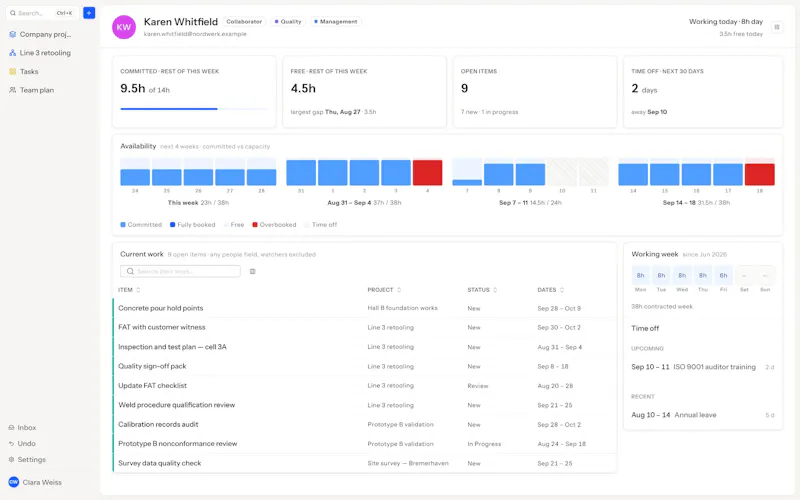Image resolution: width=800 pixels, height=500 pixels.
Task: Click the Company projects icon
Action: [13, 34]
